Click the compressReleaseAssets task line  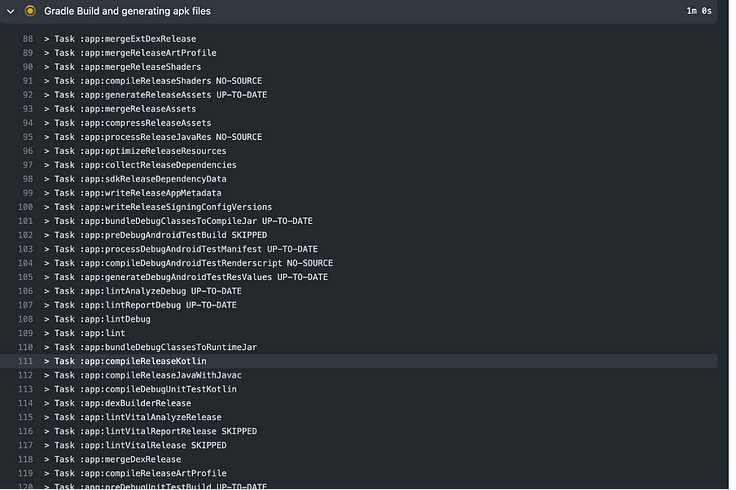128,123
